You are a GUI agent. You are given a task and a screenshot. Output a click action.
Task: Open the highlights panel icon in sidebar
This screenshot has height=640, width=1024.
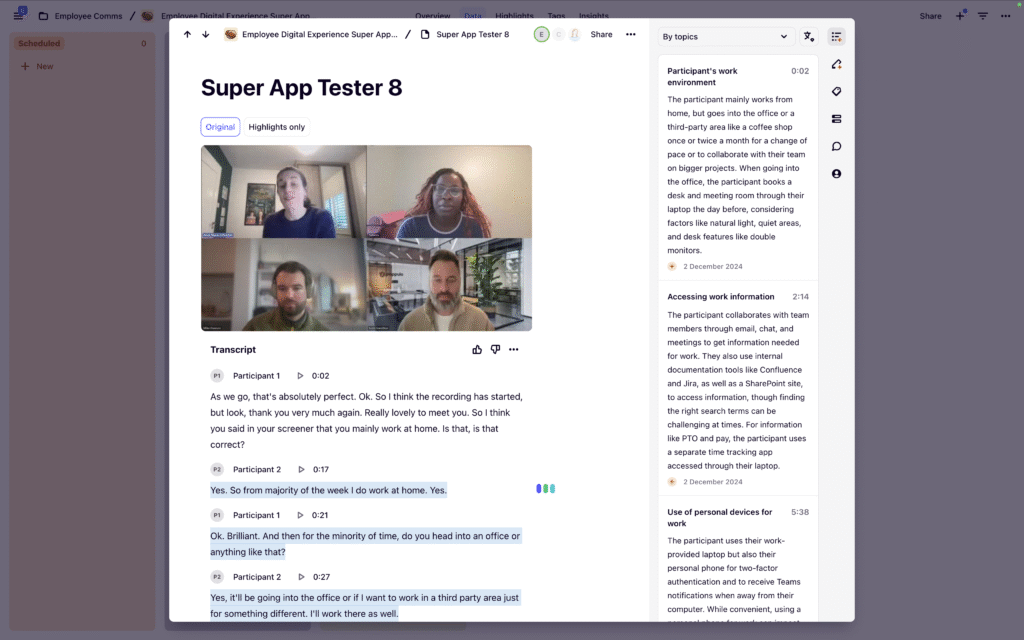[x=837, y=64]
